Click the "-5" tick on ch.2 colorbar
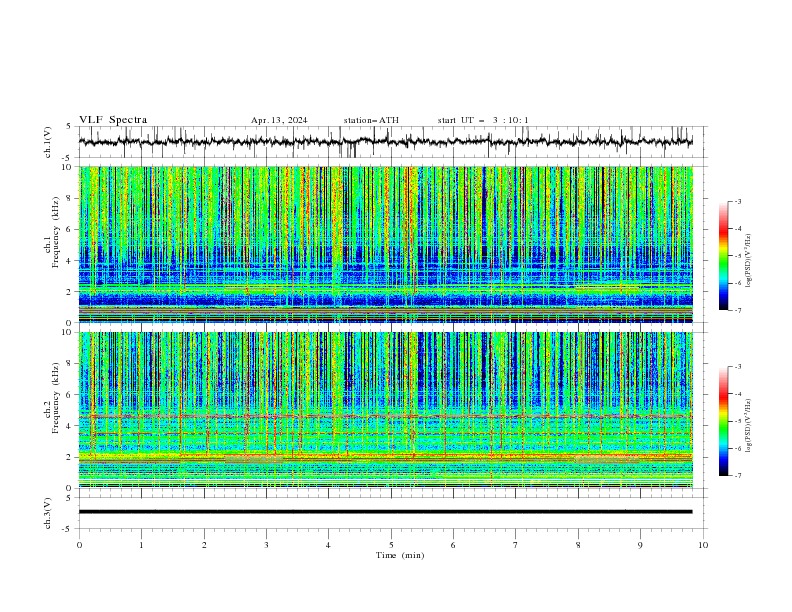This screenshot has width=792, height=612. 738,421
